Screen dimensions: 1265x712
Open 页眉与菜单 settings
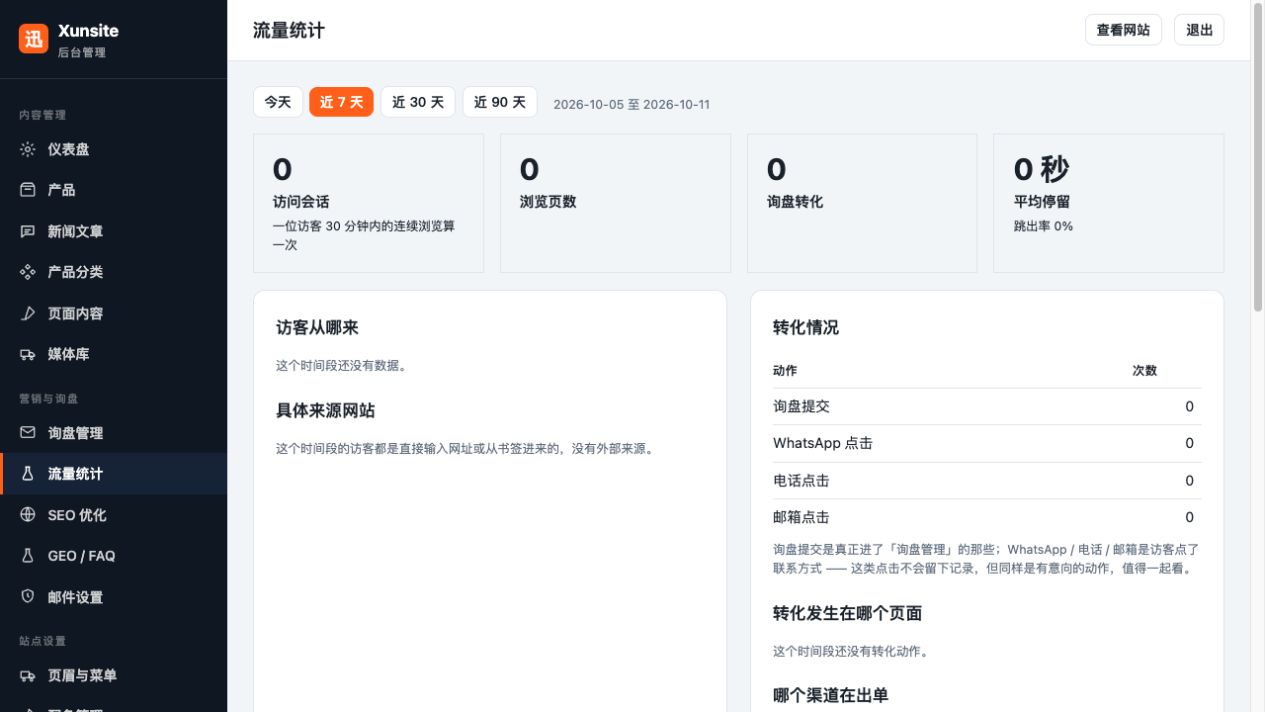point(113,676)
